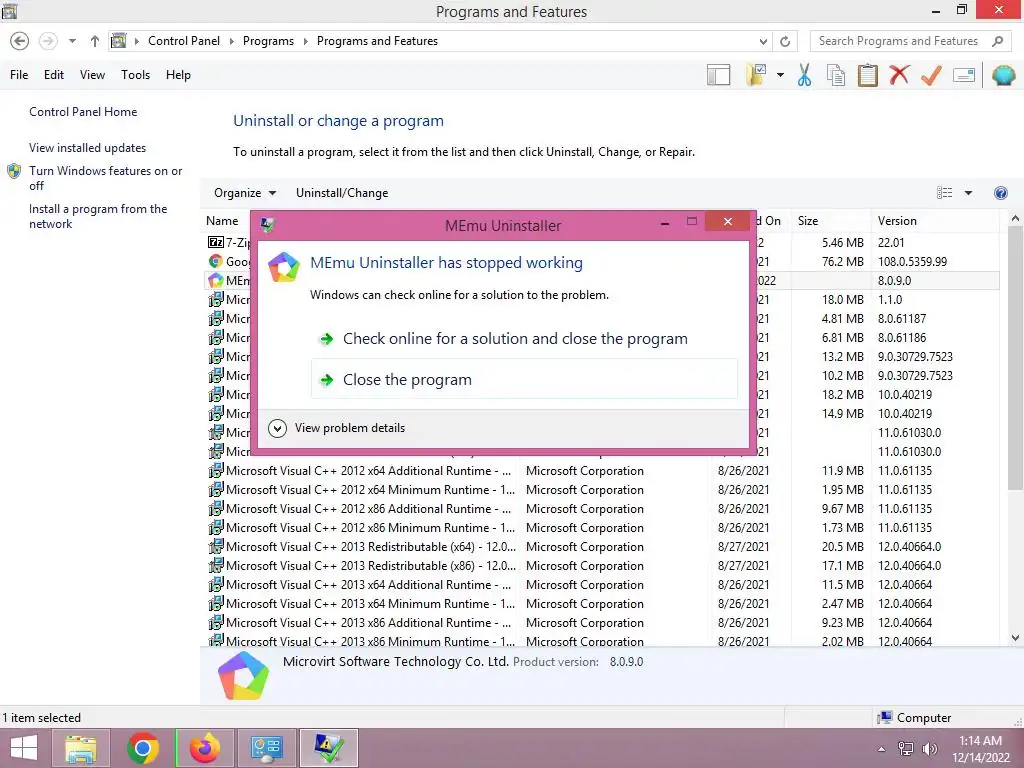Expand arrow after Control Panel breadcrumb
Image resolution: width=1024 pixels, height=768 pixels.
click(x=231, y=41)
